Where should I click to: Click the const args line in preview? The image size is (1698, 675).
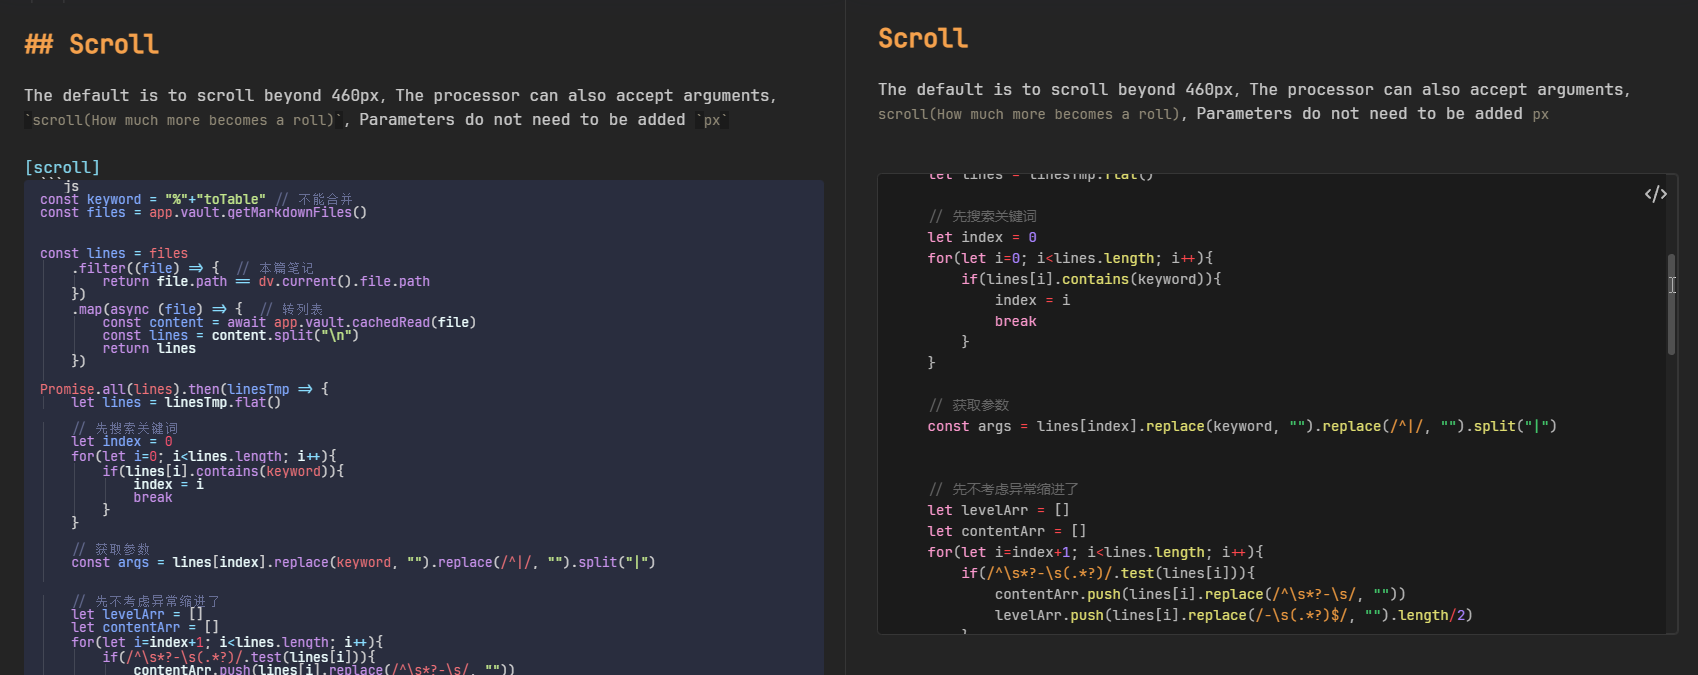pyautogui.click(x=1240, y=426)
